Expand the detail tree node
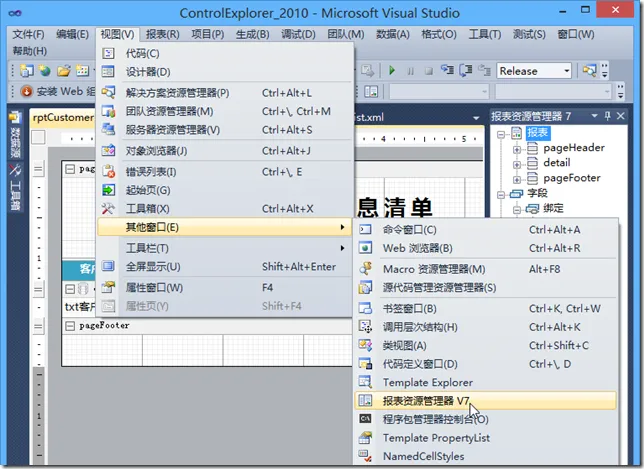 click(x=516, y=163)
